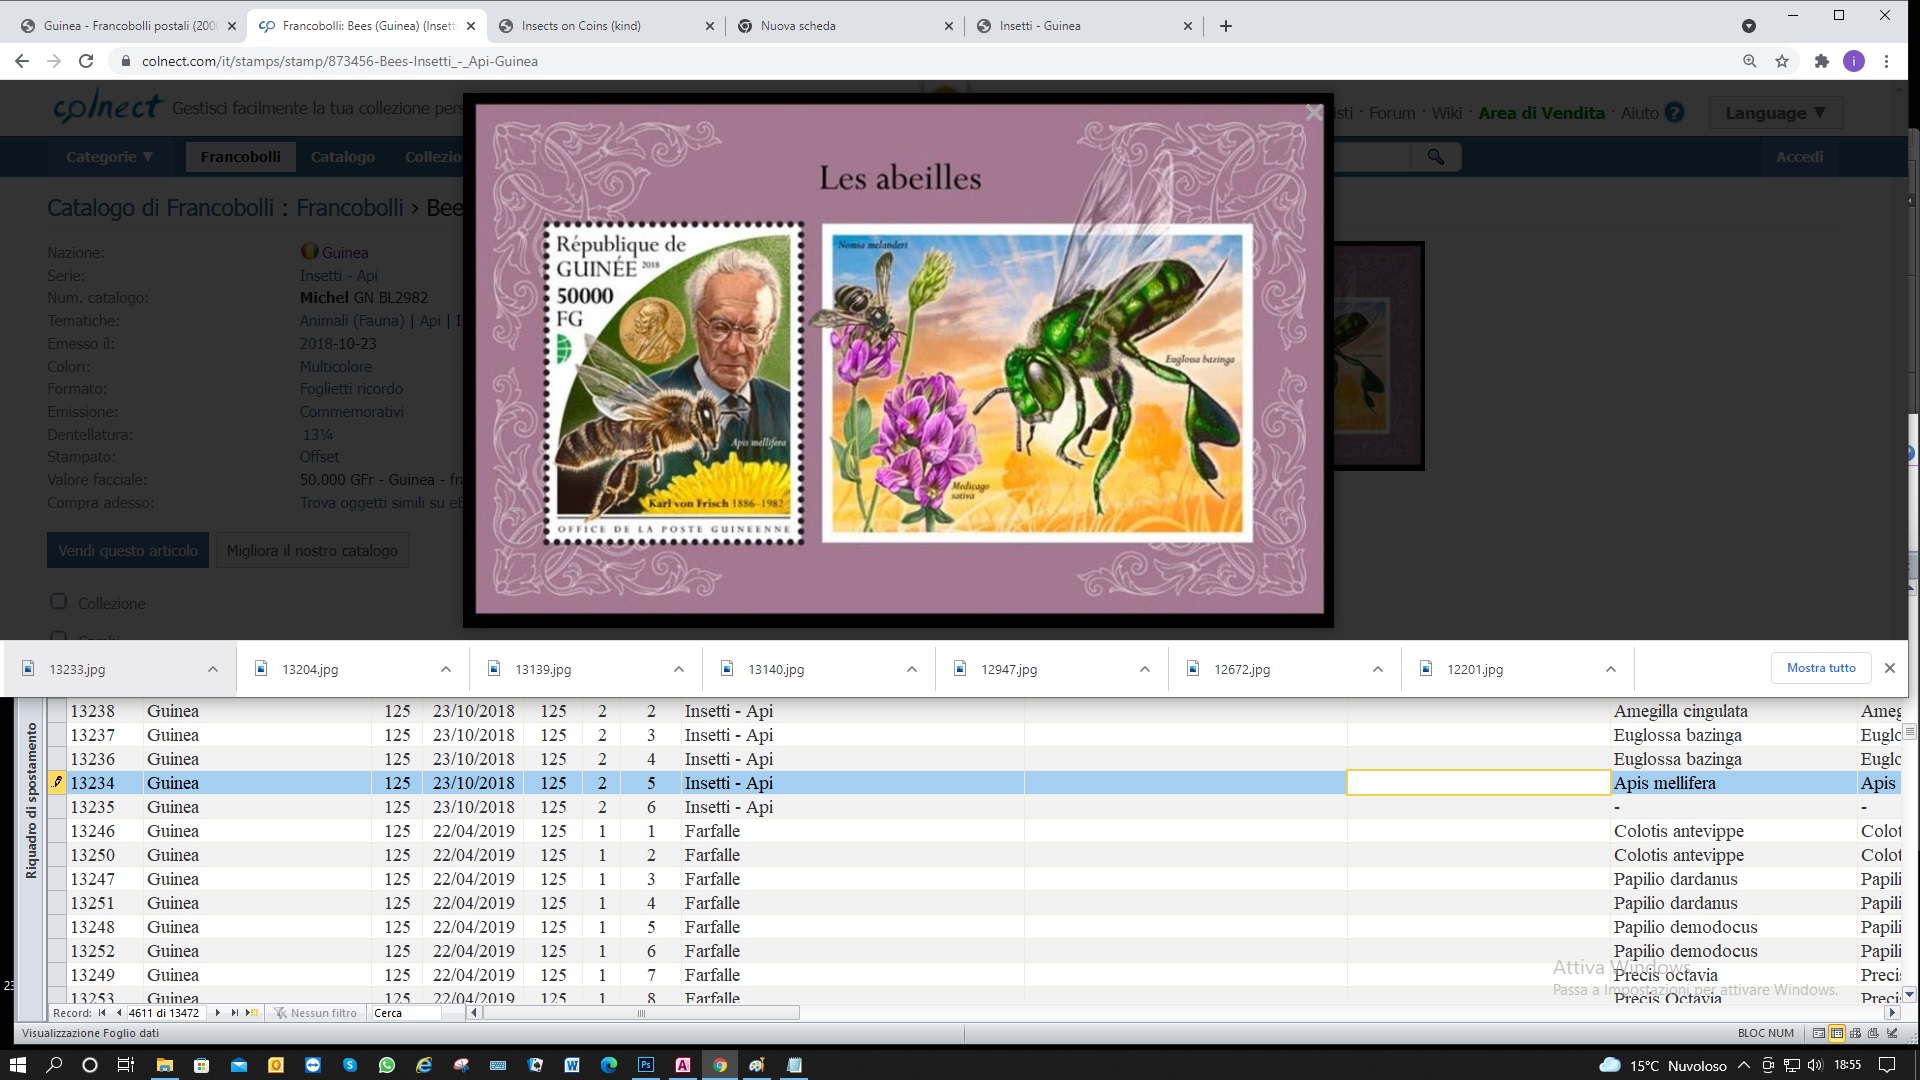This screenshot has width=1920, height=1080.
Task: Open the Windows notification center
Action: tap(1887, 1065)
